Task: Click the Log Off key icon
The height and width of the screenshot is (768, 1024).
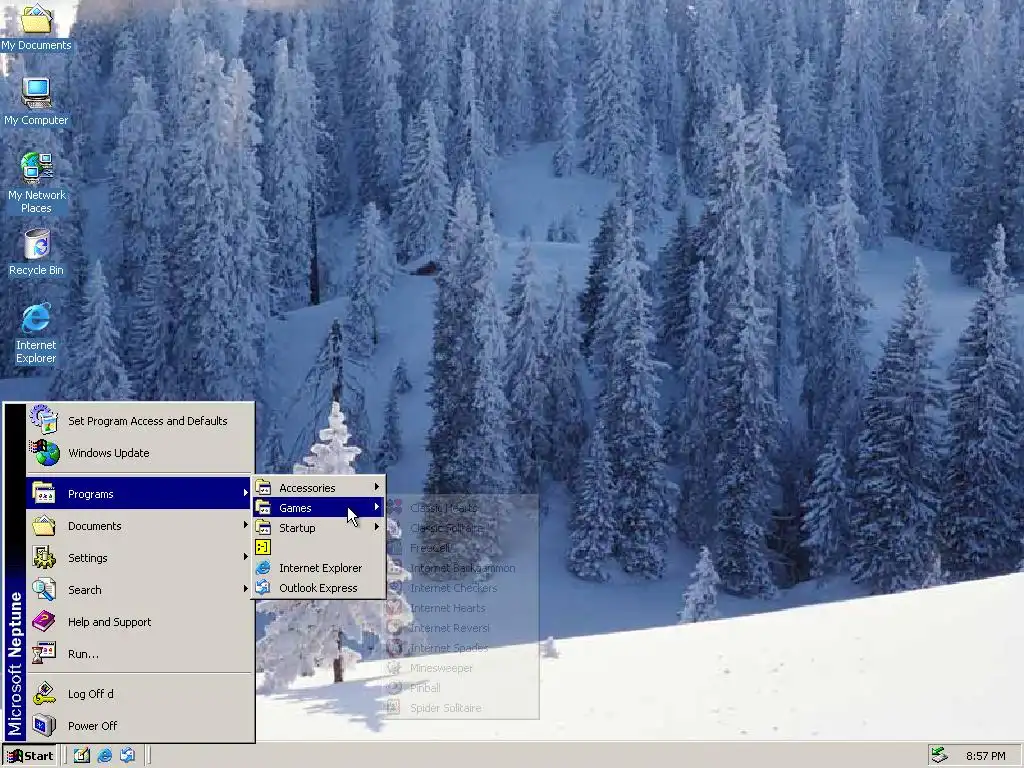Action: (x=44, y=694)
